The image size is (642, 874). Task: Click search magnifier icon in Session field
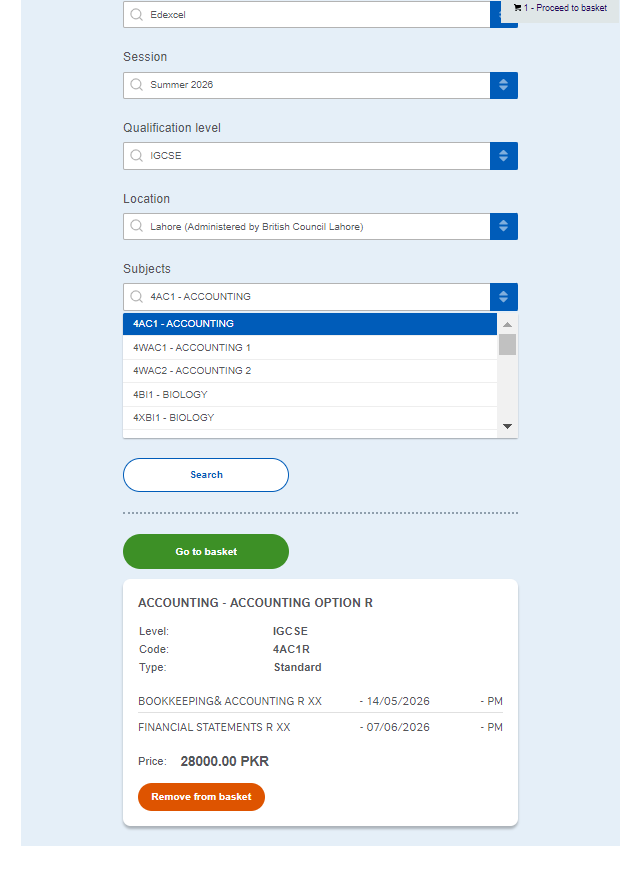click(137, 85)
